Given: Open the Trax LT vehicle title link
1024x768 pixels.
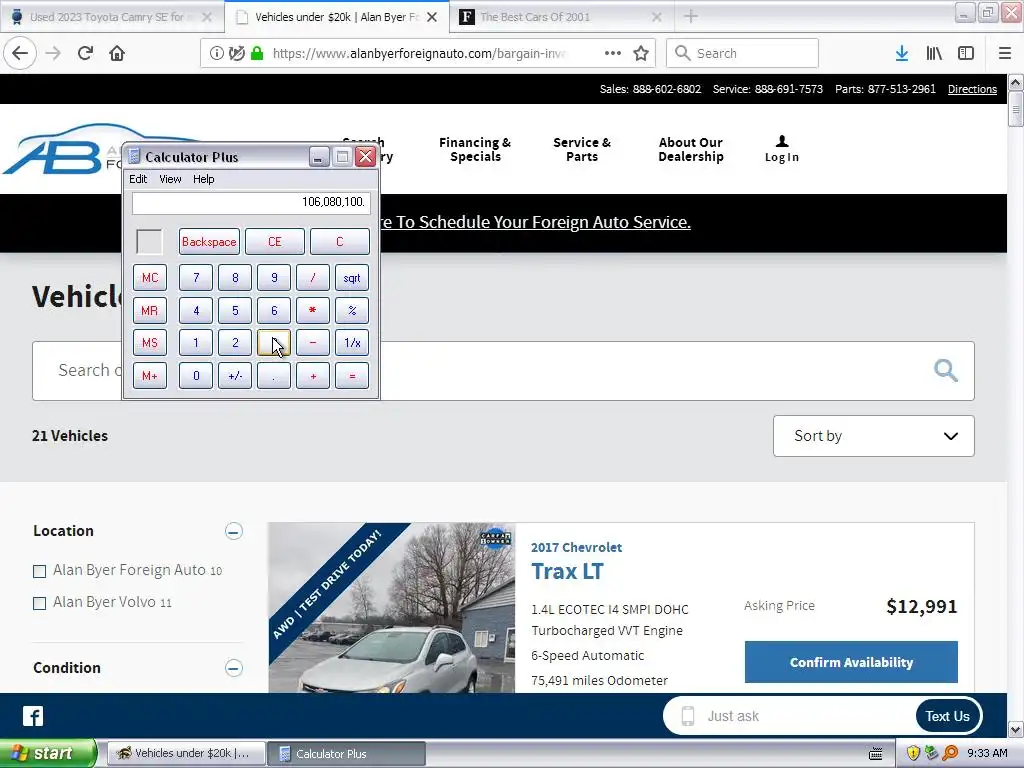Looking at the screenshot, I should pos(567,571).
